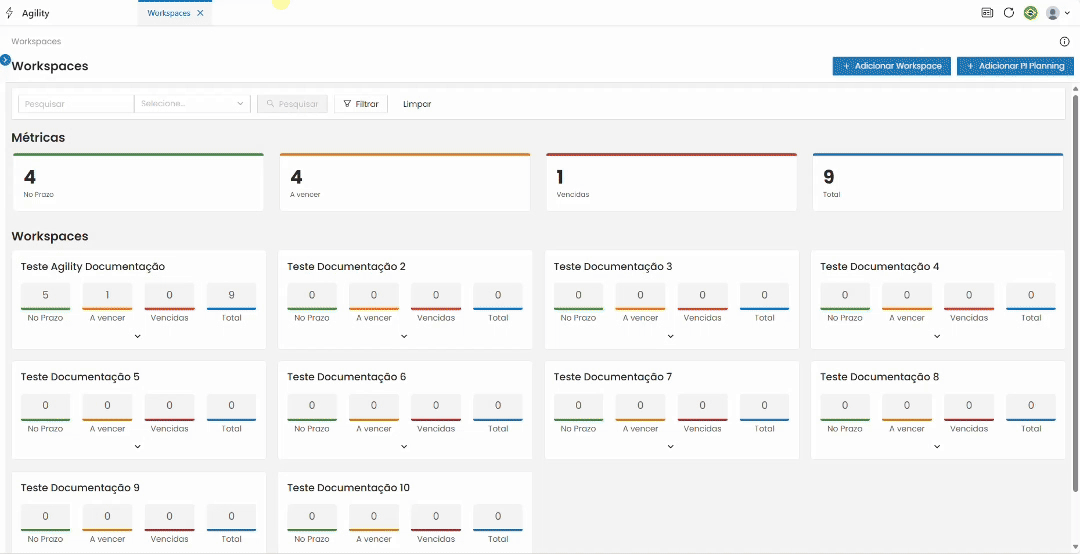This screenshot has height=554, width=1080.
Task: Click the Limpar link
Action: pos(417,104)
